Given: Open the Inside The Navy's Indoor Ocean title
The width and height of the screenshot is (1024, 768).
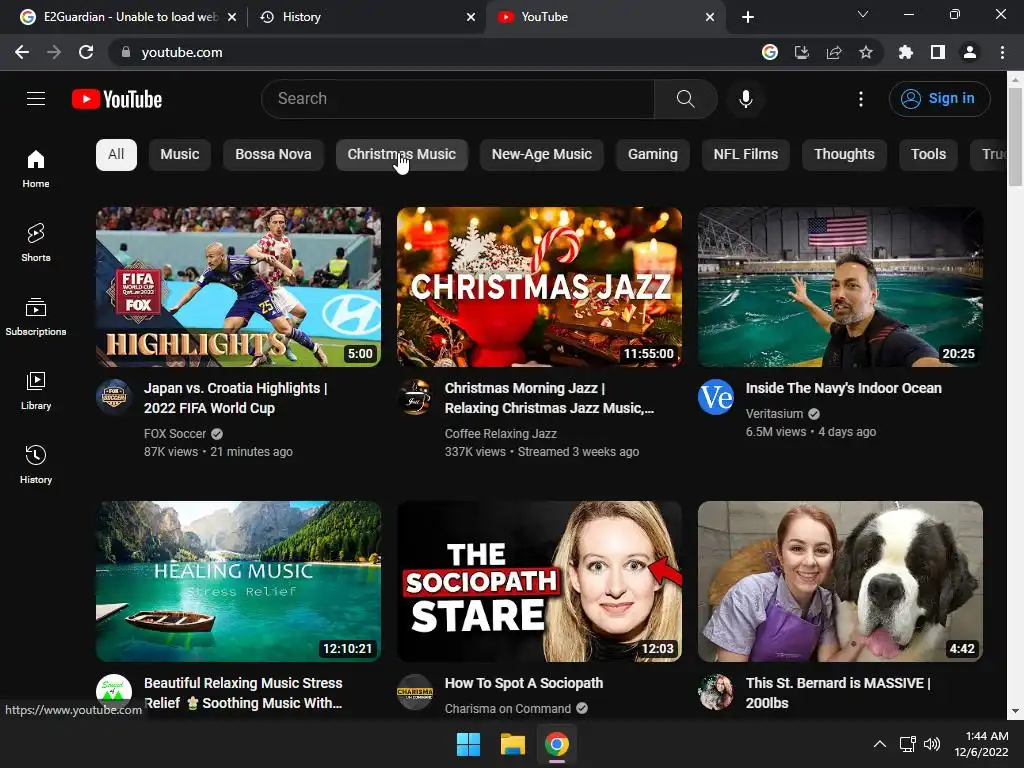Looking at the screenshot, I should [844, 389].
